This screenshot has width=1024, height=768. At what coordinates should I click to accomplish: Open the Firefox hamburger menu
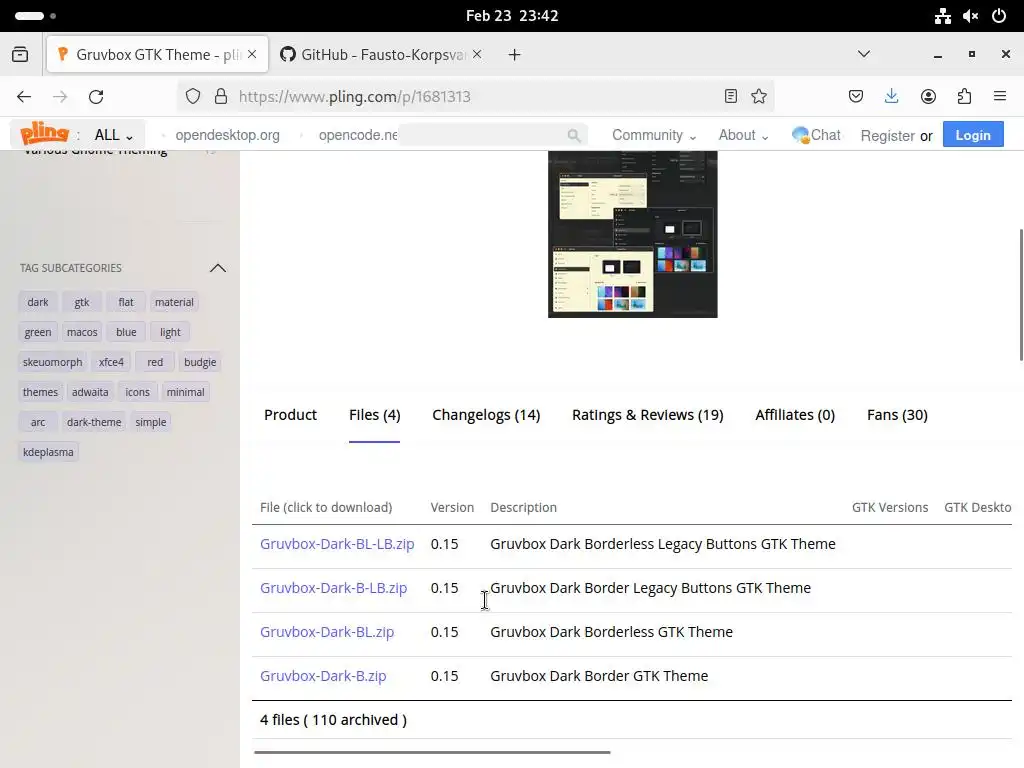point(1000,97)
